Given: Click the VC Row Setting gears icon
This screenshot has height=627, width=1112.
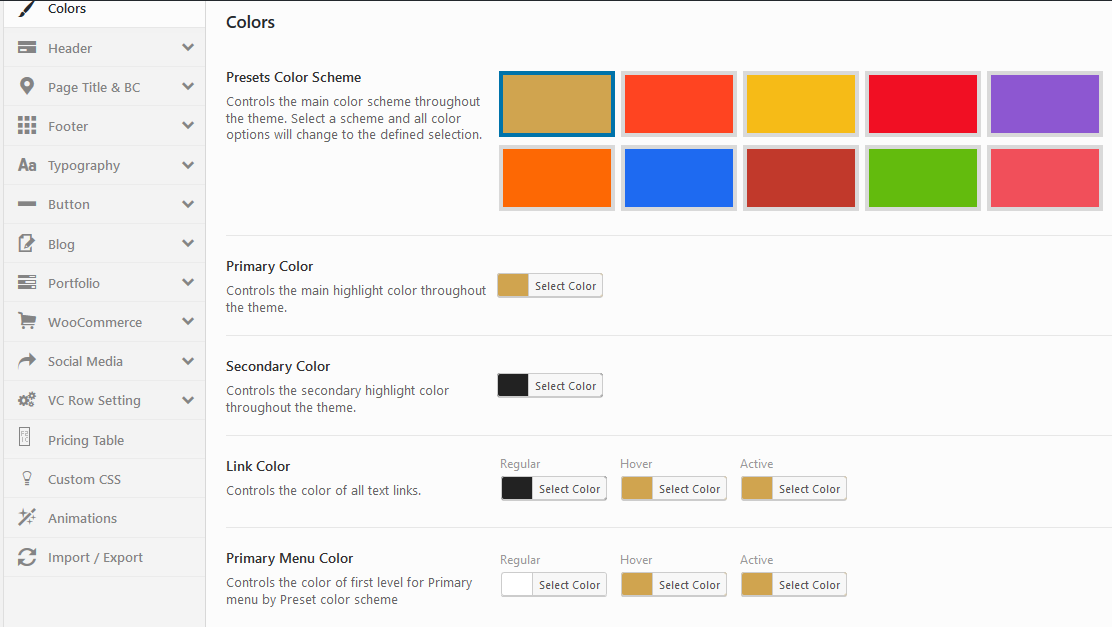Looking at the screenshot, I should pyautogui.click(x=27, y=400).
